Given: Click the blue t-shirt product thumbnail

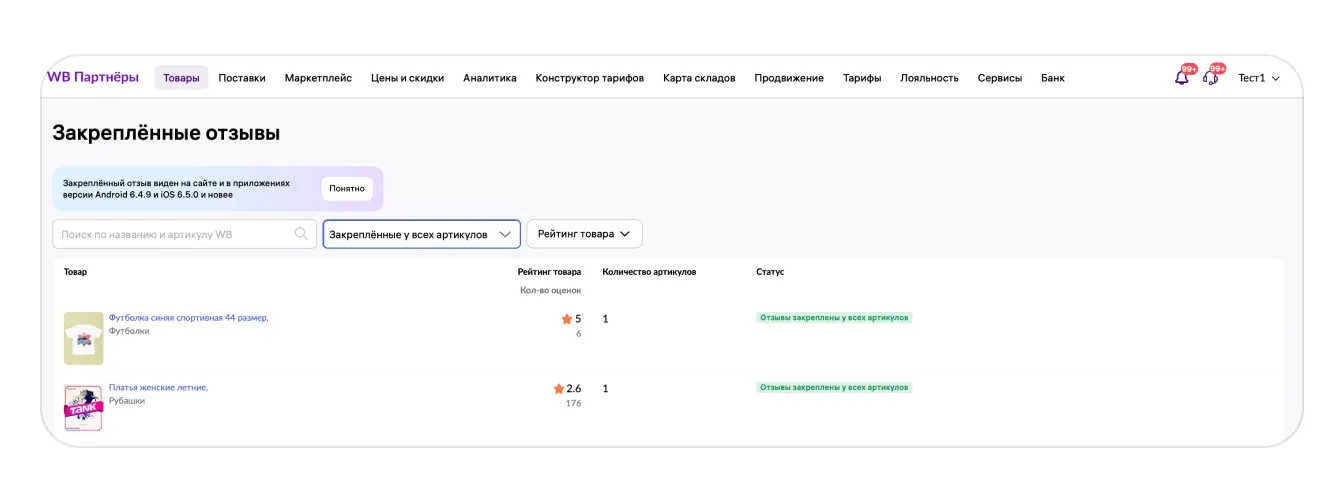Looking at the screenshot, I should point(83,338).
